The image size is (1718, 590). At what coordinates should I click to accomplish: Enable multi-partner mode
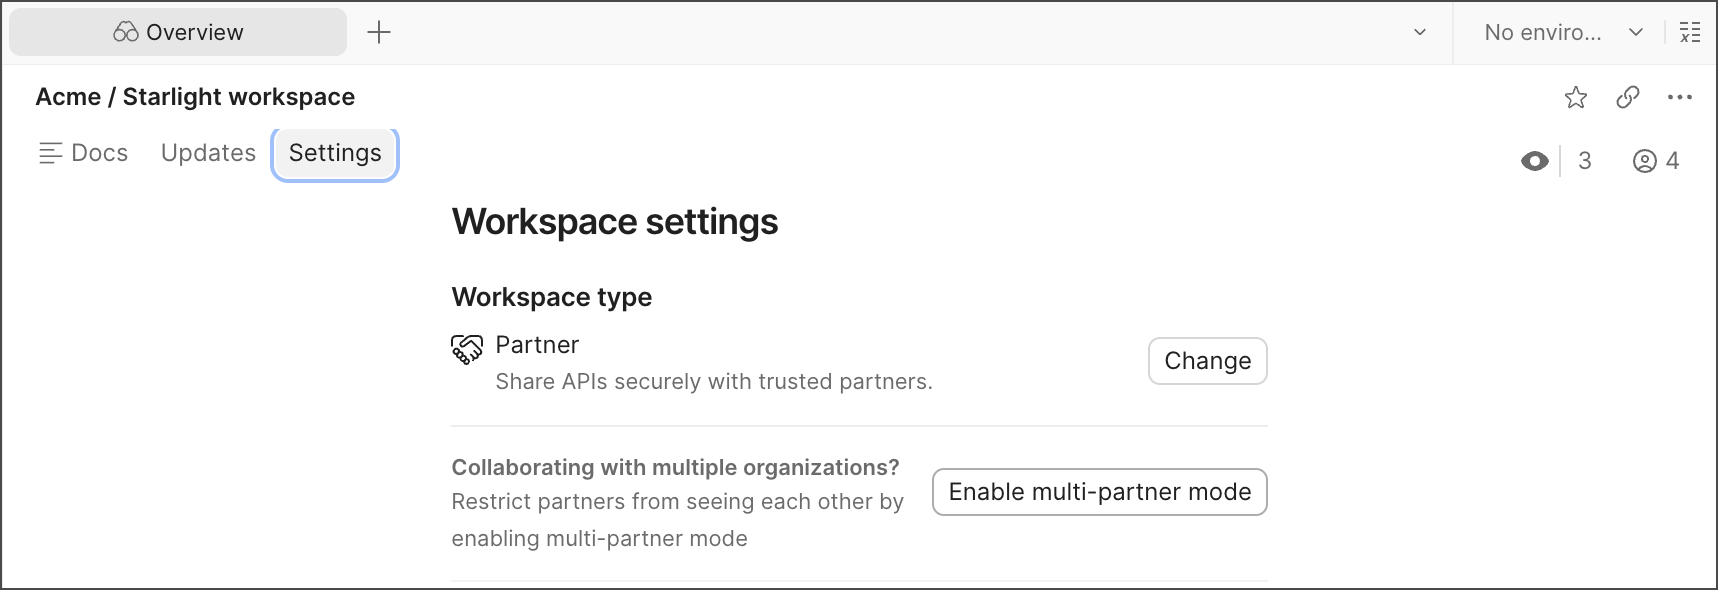(x=1099, y=492)
